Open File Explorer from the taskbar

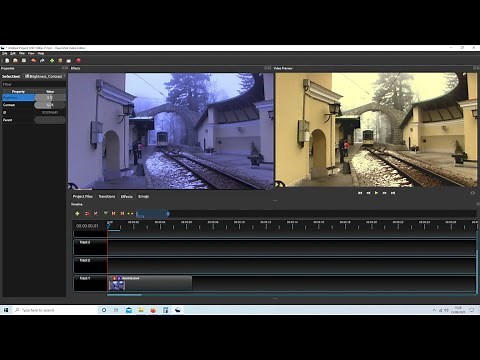pyautogui.click(x=141, y=310)
